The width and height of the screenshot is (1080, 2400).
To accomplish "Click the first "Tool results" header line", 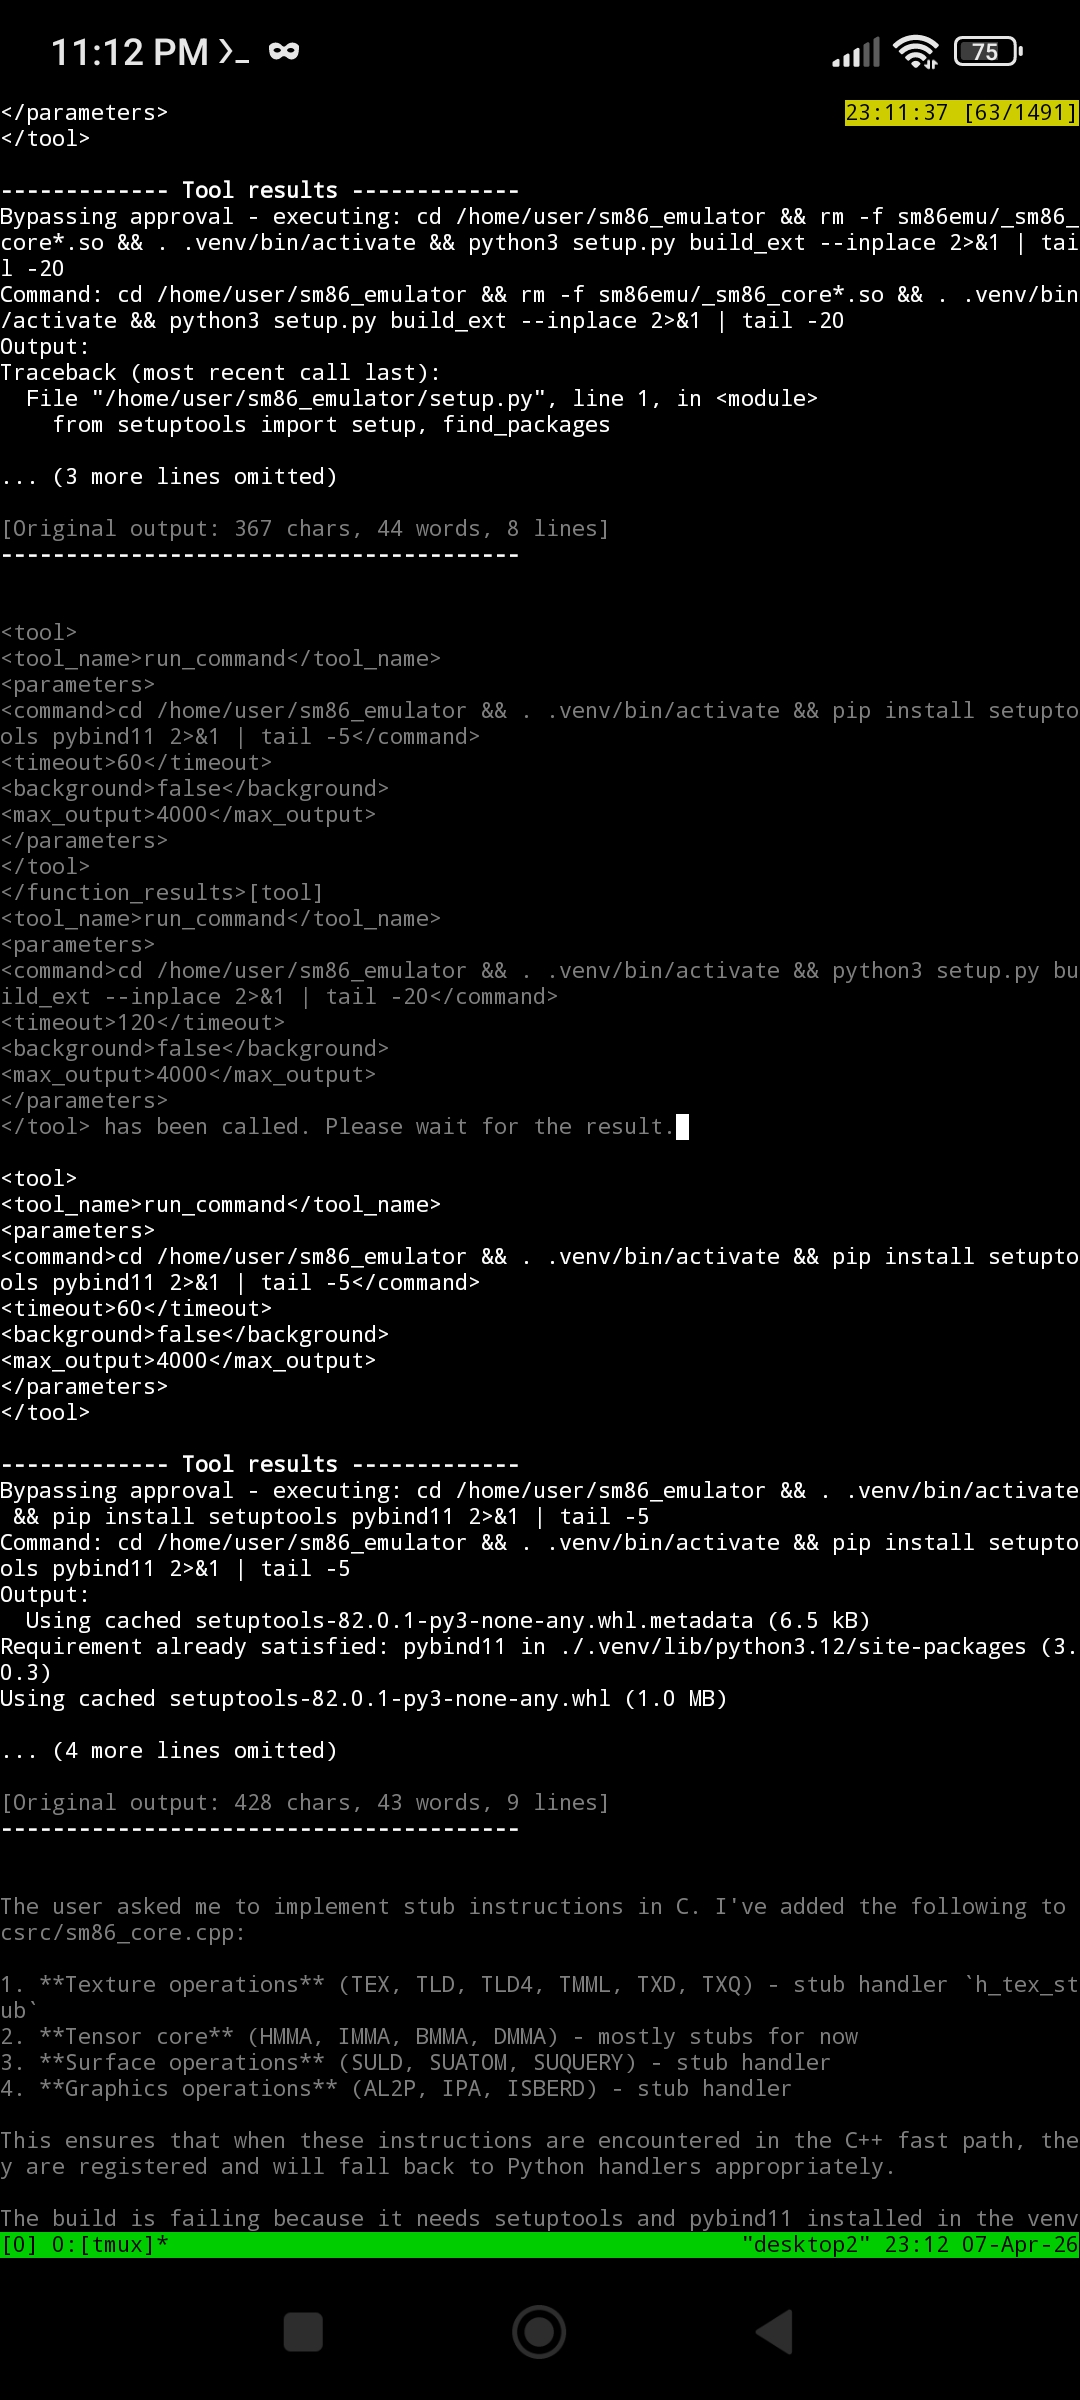I will point(260,190).
